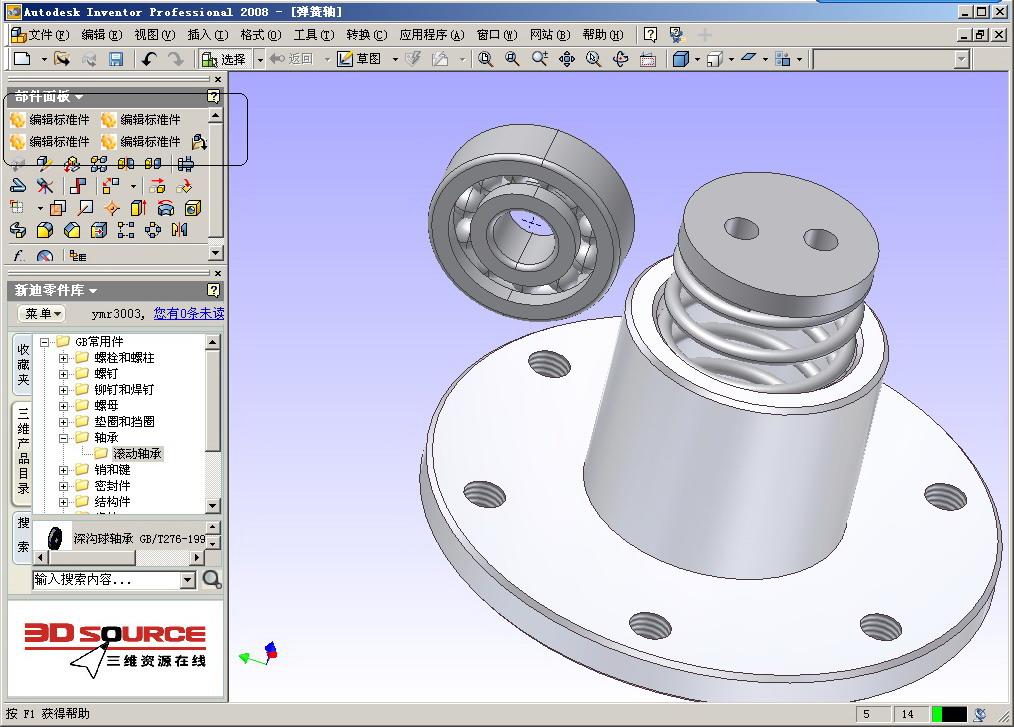Click the 您有0条未读 link
1014x727 pixels.
coord(189,314)
